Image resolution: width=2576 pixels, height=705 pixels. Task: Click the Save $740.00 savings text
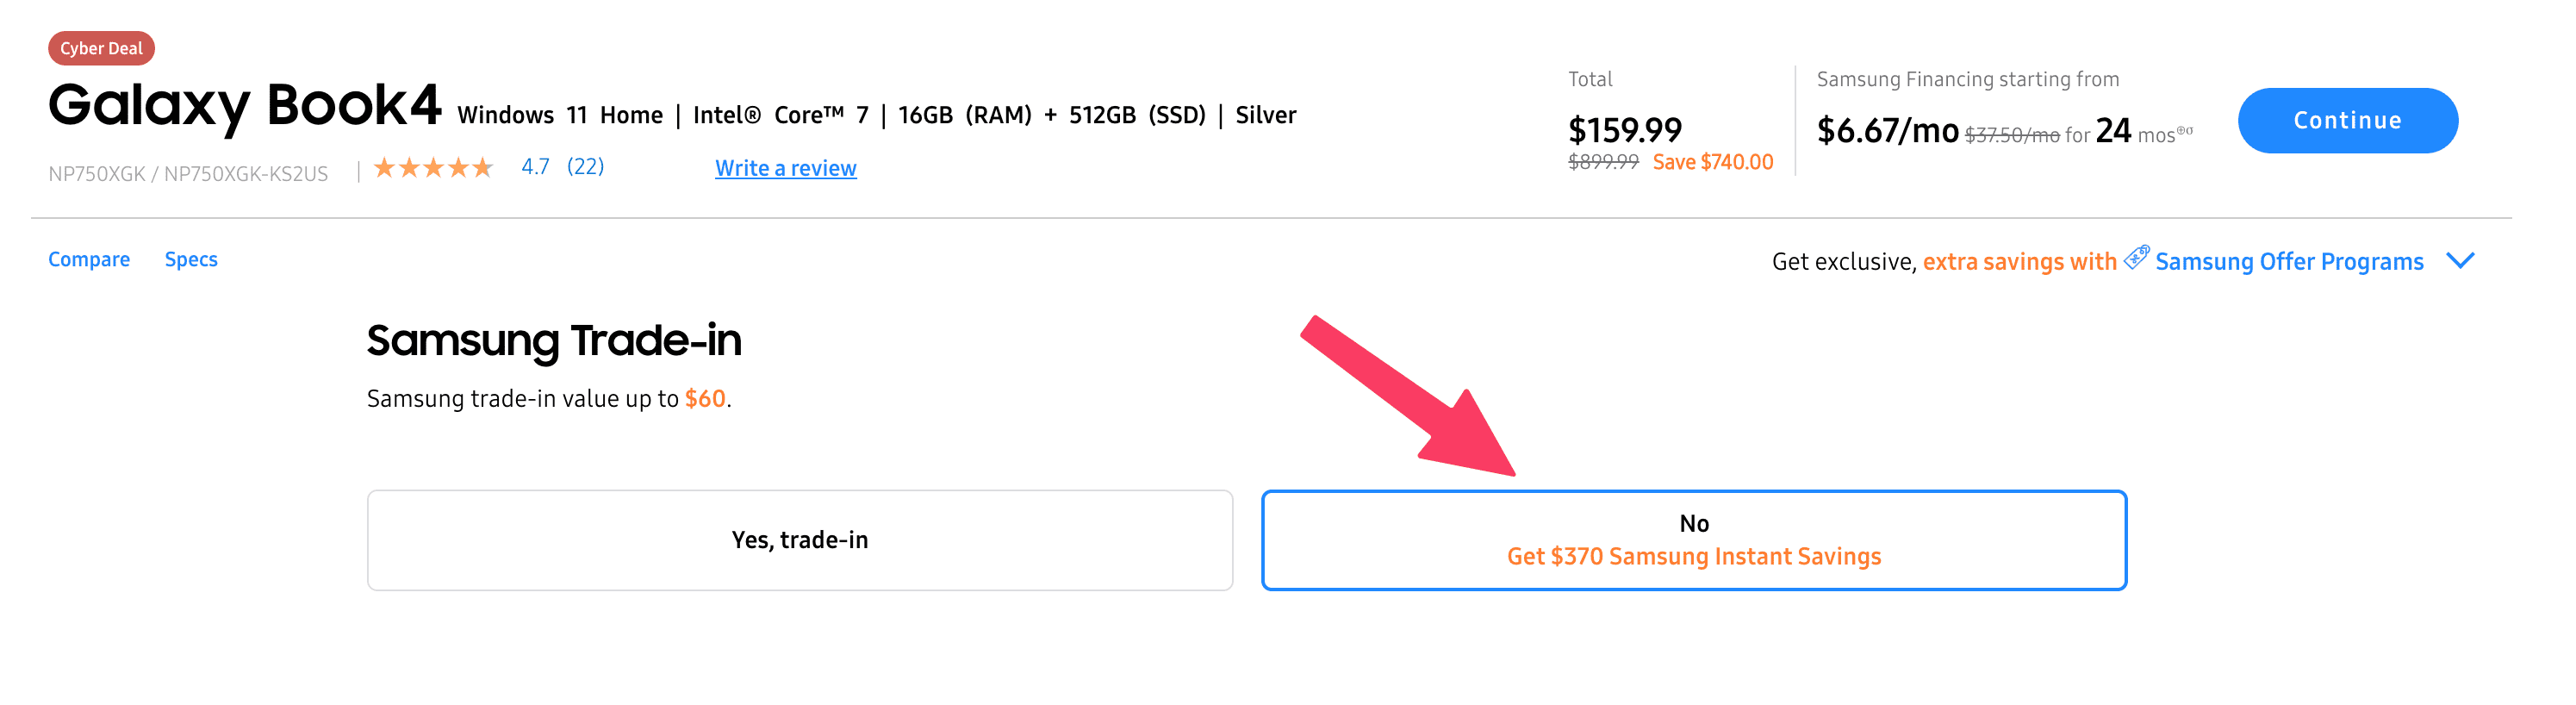click(x=1712, y=162)
